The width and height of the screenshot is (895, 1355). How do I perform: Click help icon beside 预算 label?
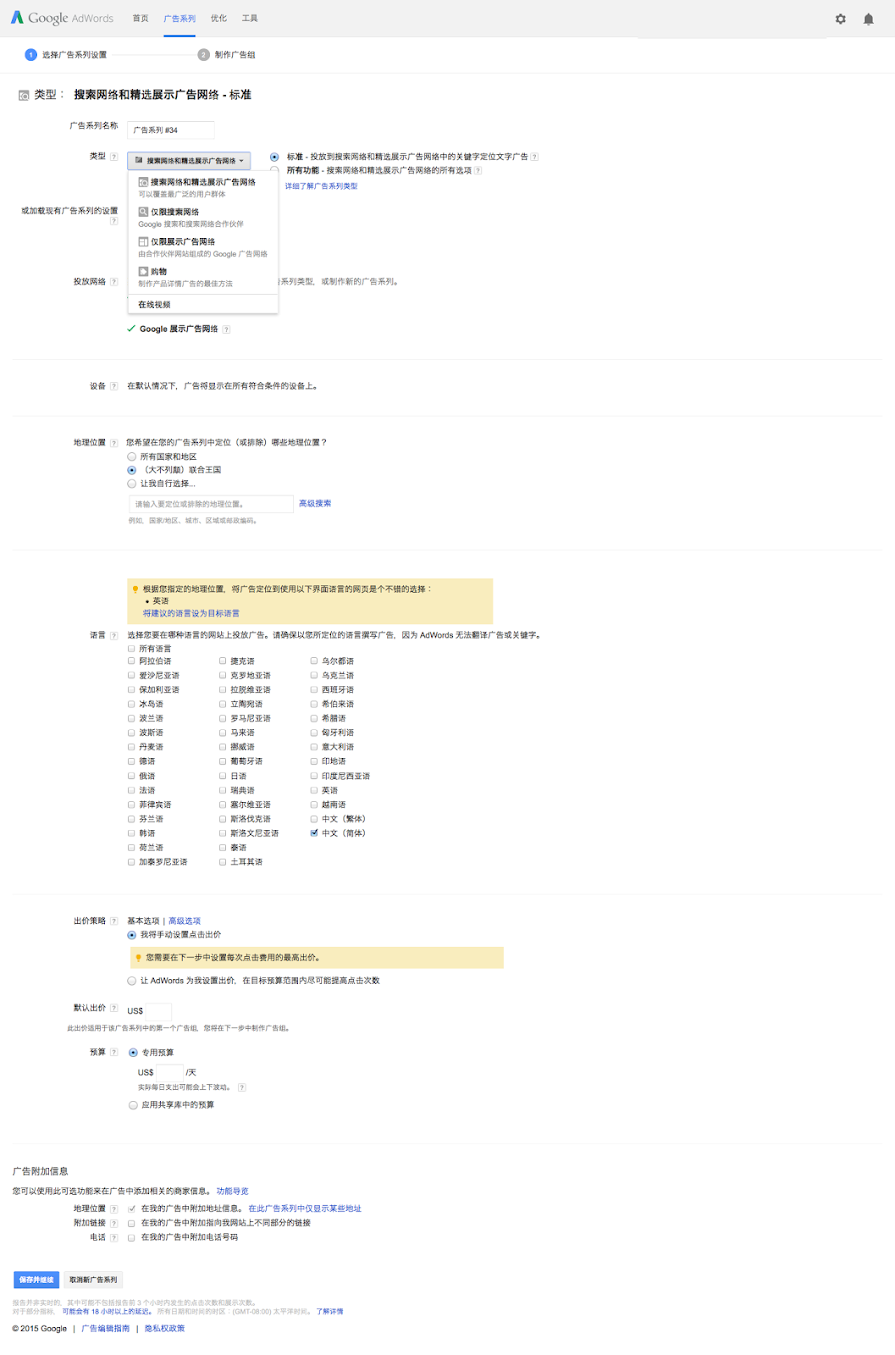tap(114, 1052)
